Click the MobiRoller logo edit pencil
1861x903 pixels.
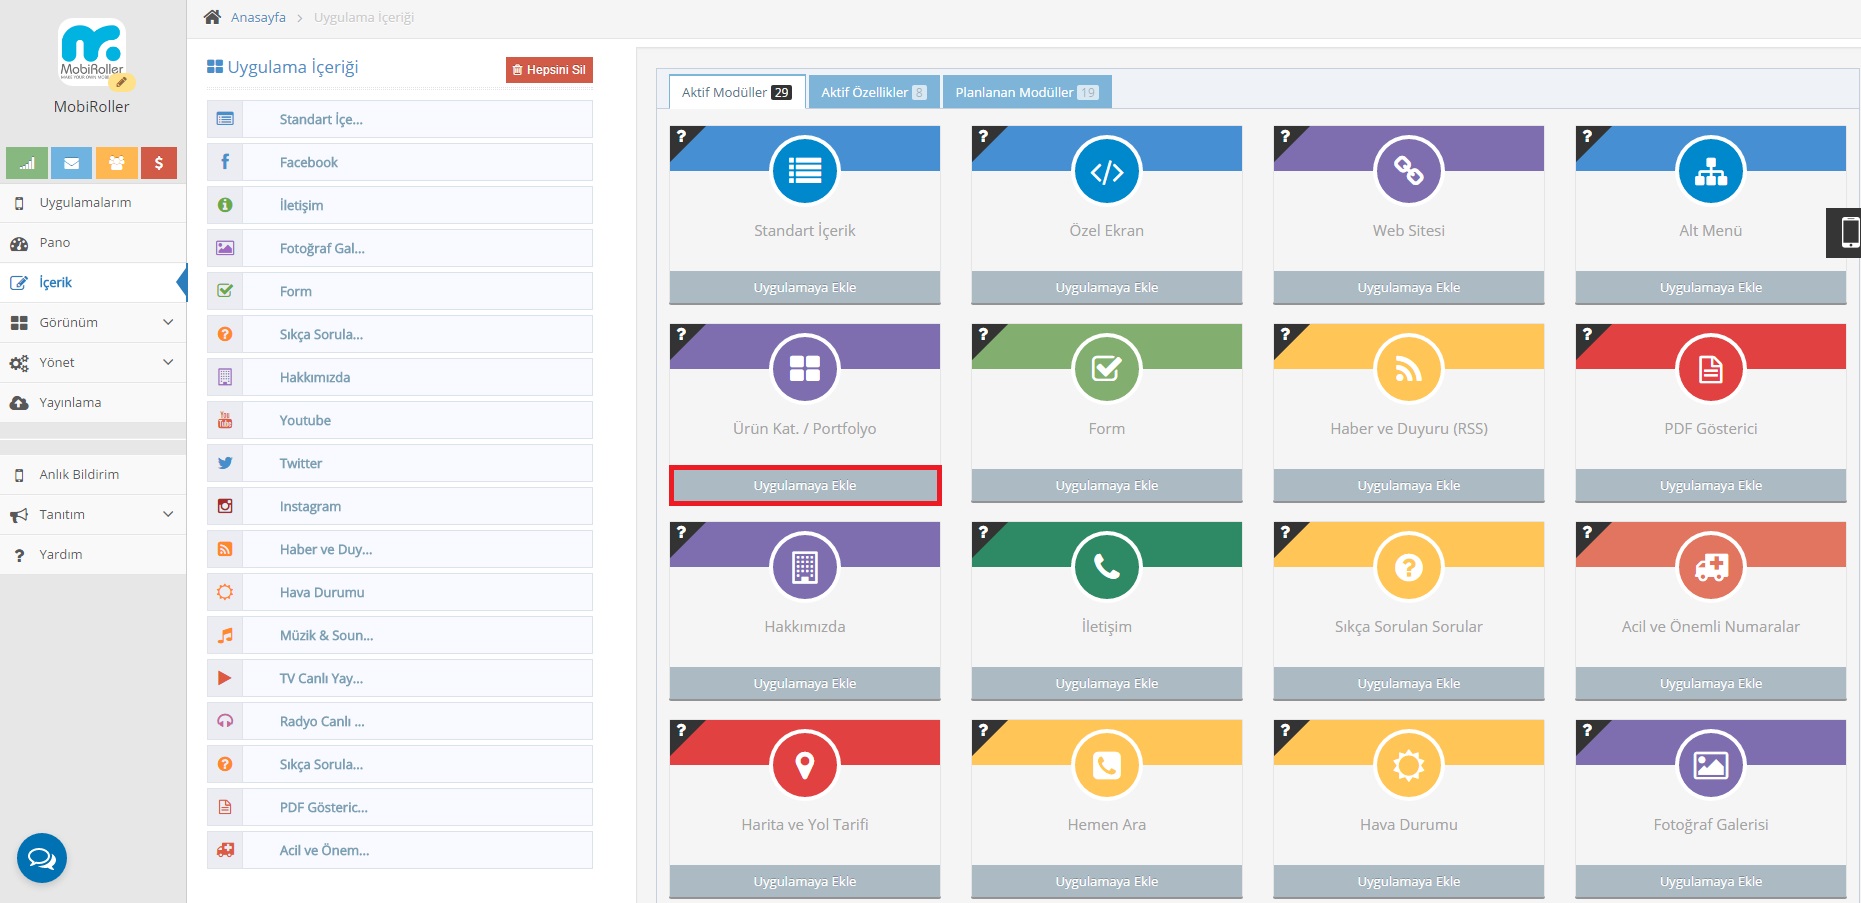(122, 82)
